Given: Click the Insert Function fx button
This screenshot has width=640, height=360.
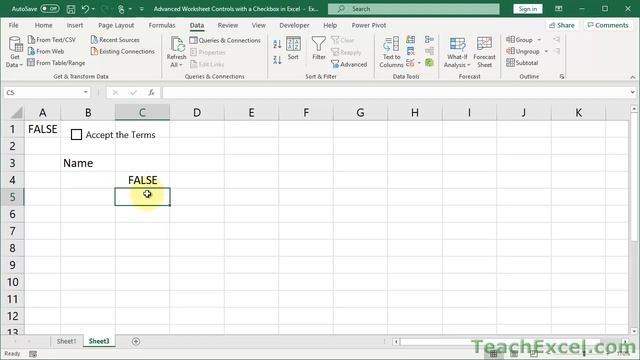Looking at the screenshot, I should coord(151,93).
